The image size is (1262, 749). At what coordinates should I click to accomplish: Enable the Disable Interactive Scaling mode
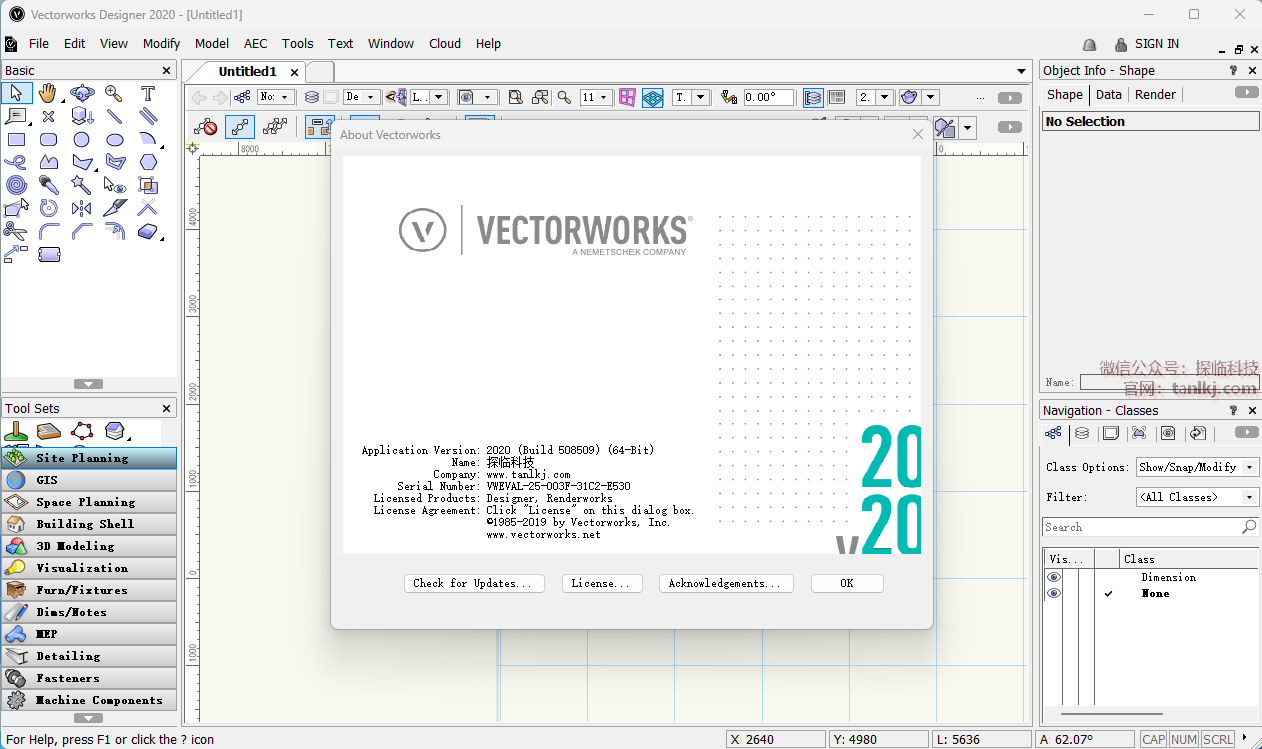click(x=205, y=127)
